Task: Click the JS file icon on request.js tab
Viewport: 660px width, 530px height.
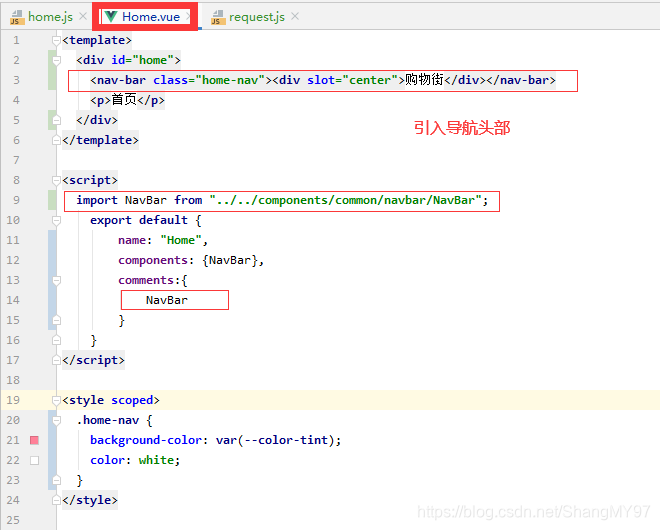Action: [218, 17]
